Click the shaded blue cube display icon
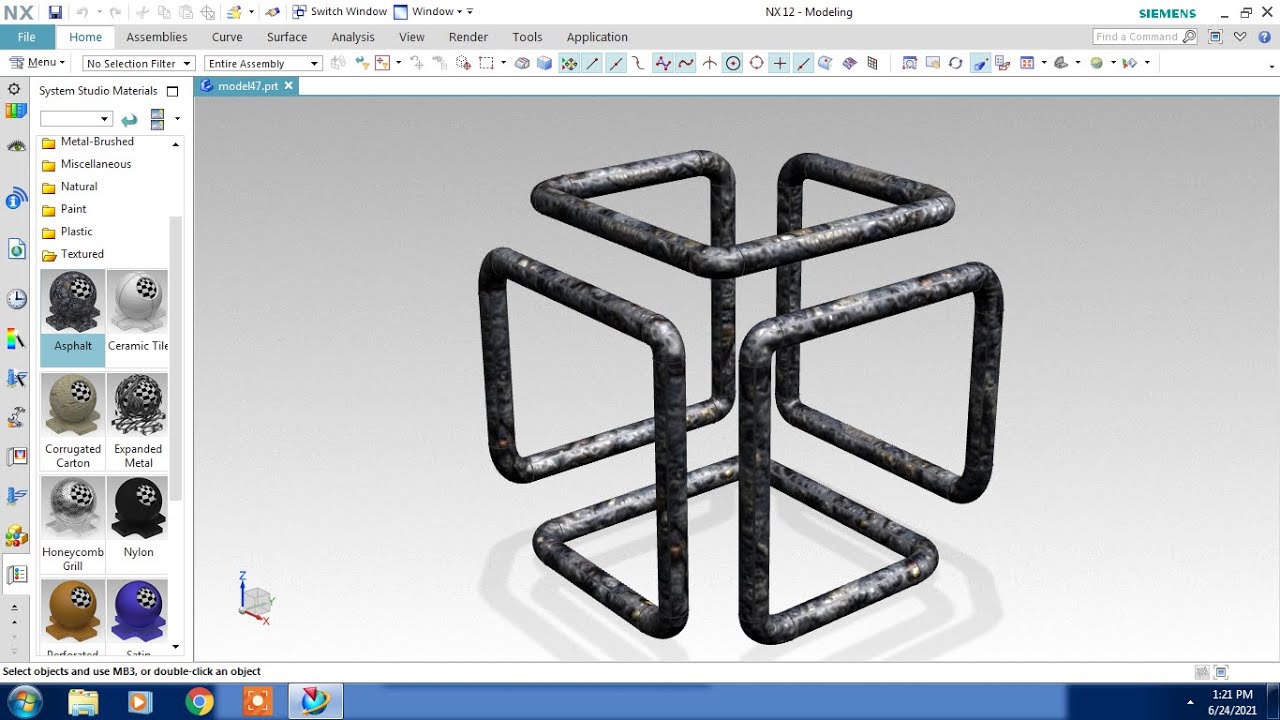 (545, 63)
